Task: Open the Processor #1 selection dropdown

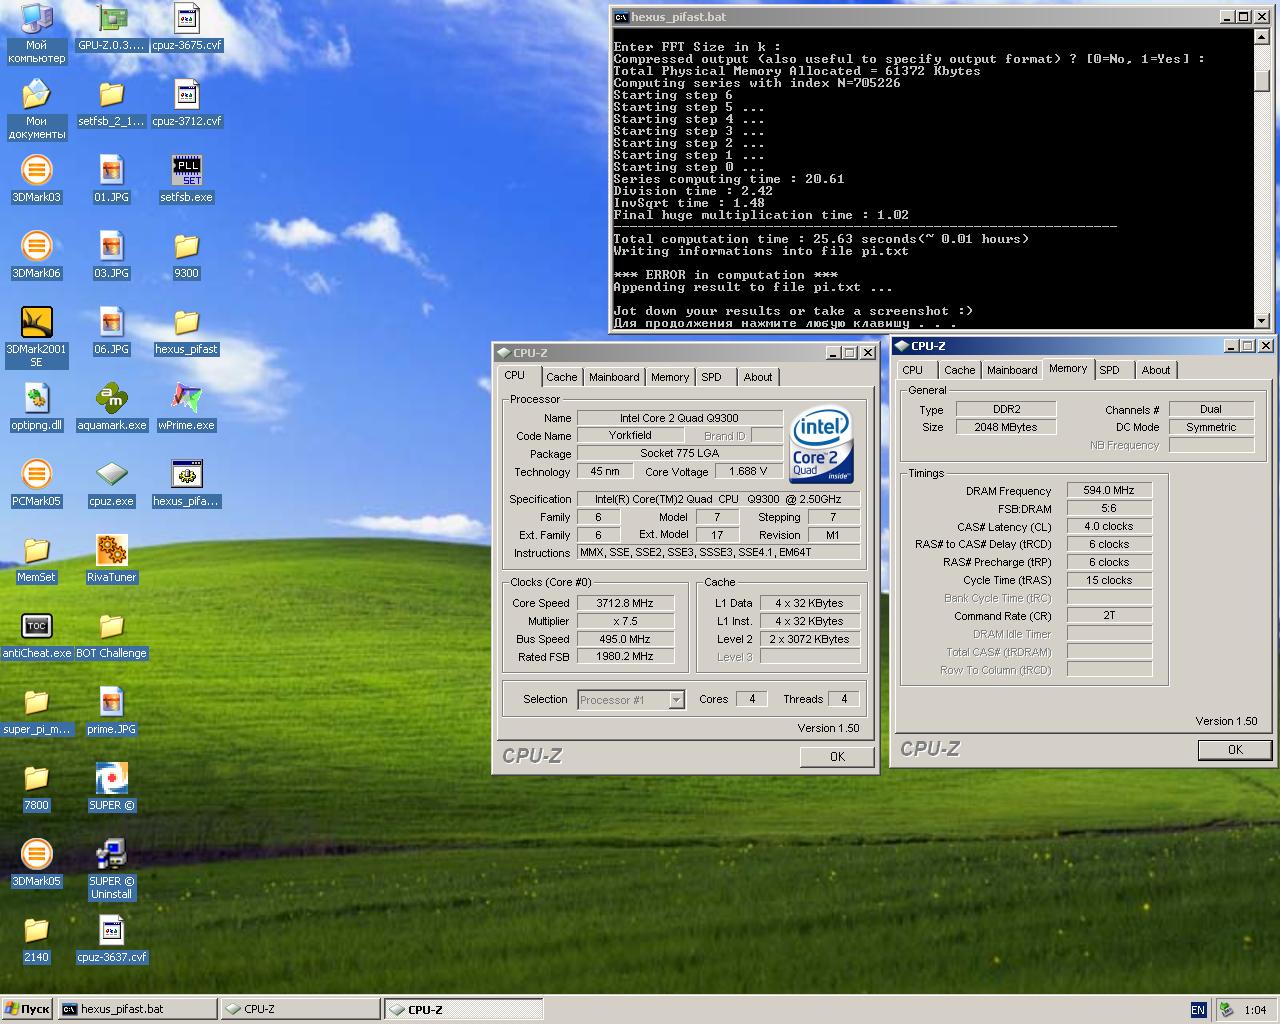Action: click(x=677, y=700)
